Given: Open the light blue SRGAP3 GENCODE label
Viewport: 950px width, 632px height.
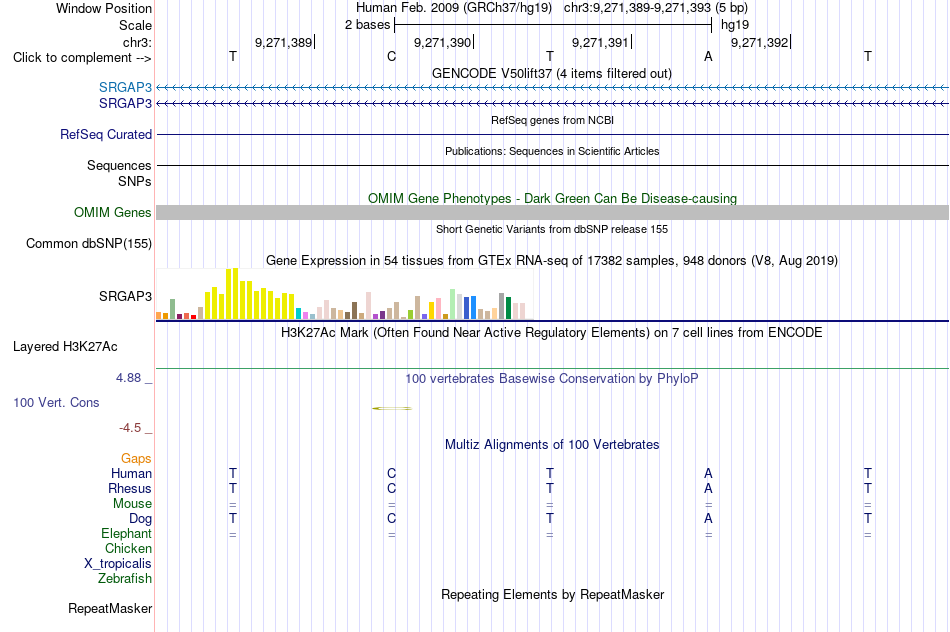Looking at the screenshot, I should (x=125, y=88).
